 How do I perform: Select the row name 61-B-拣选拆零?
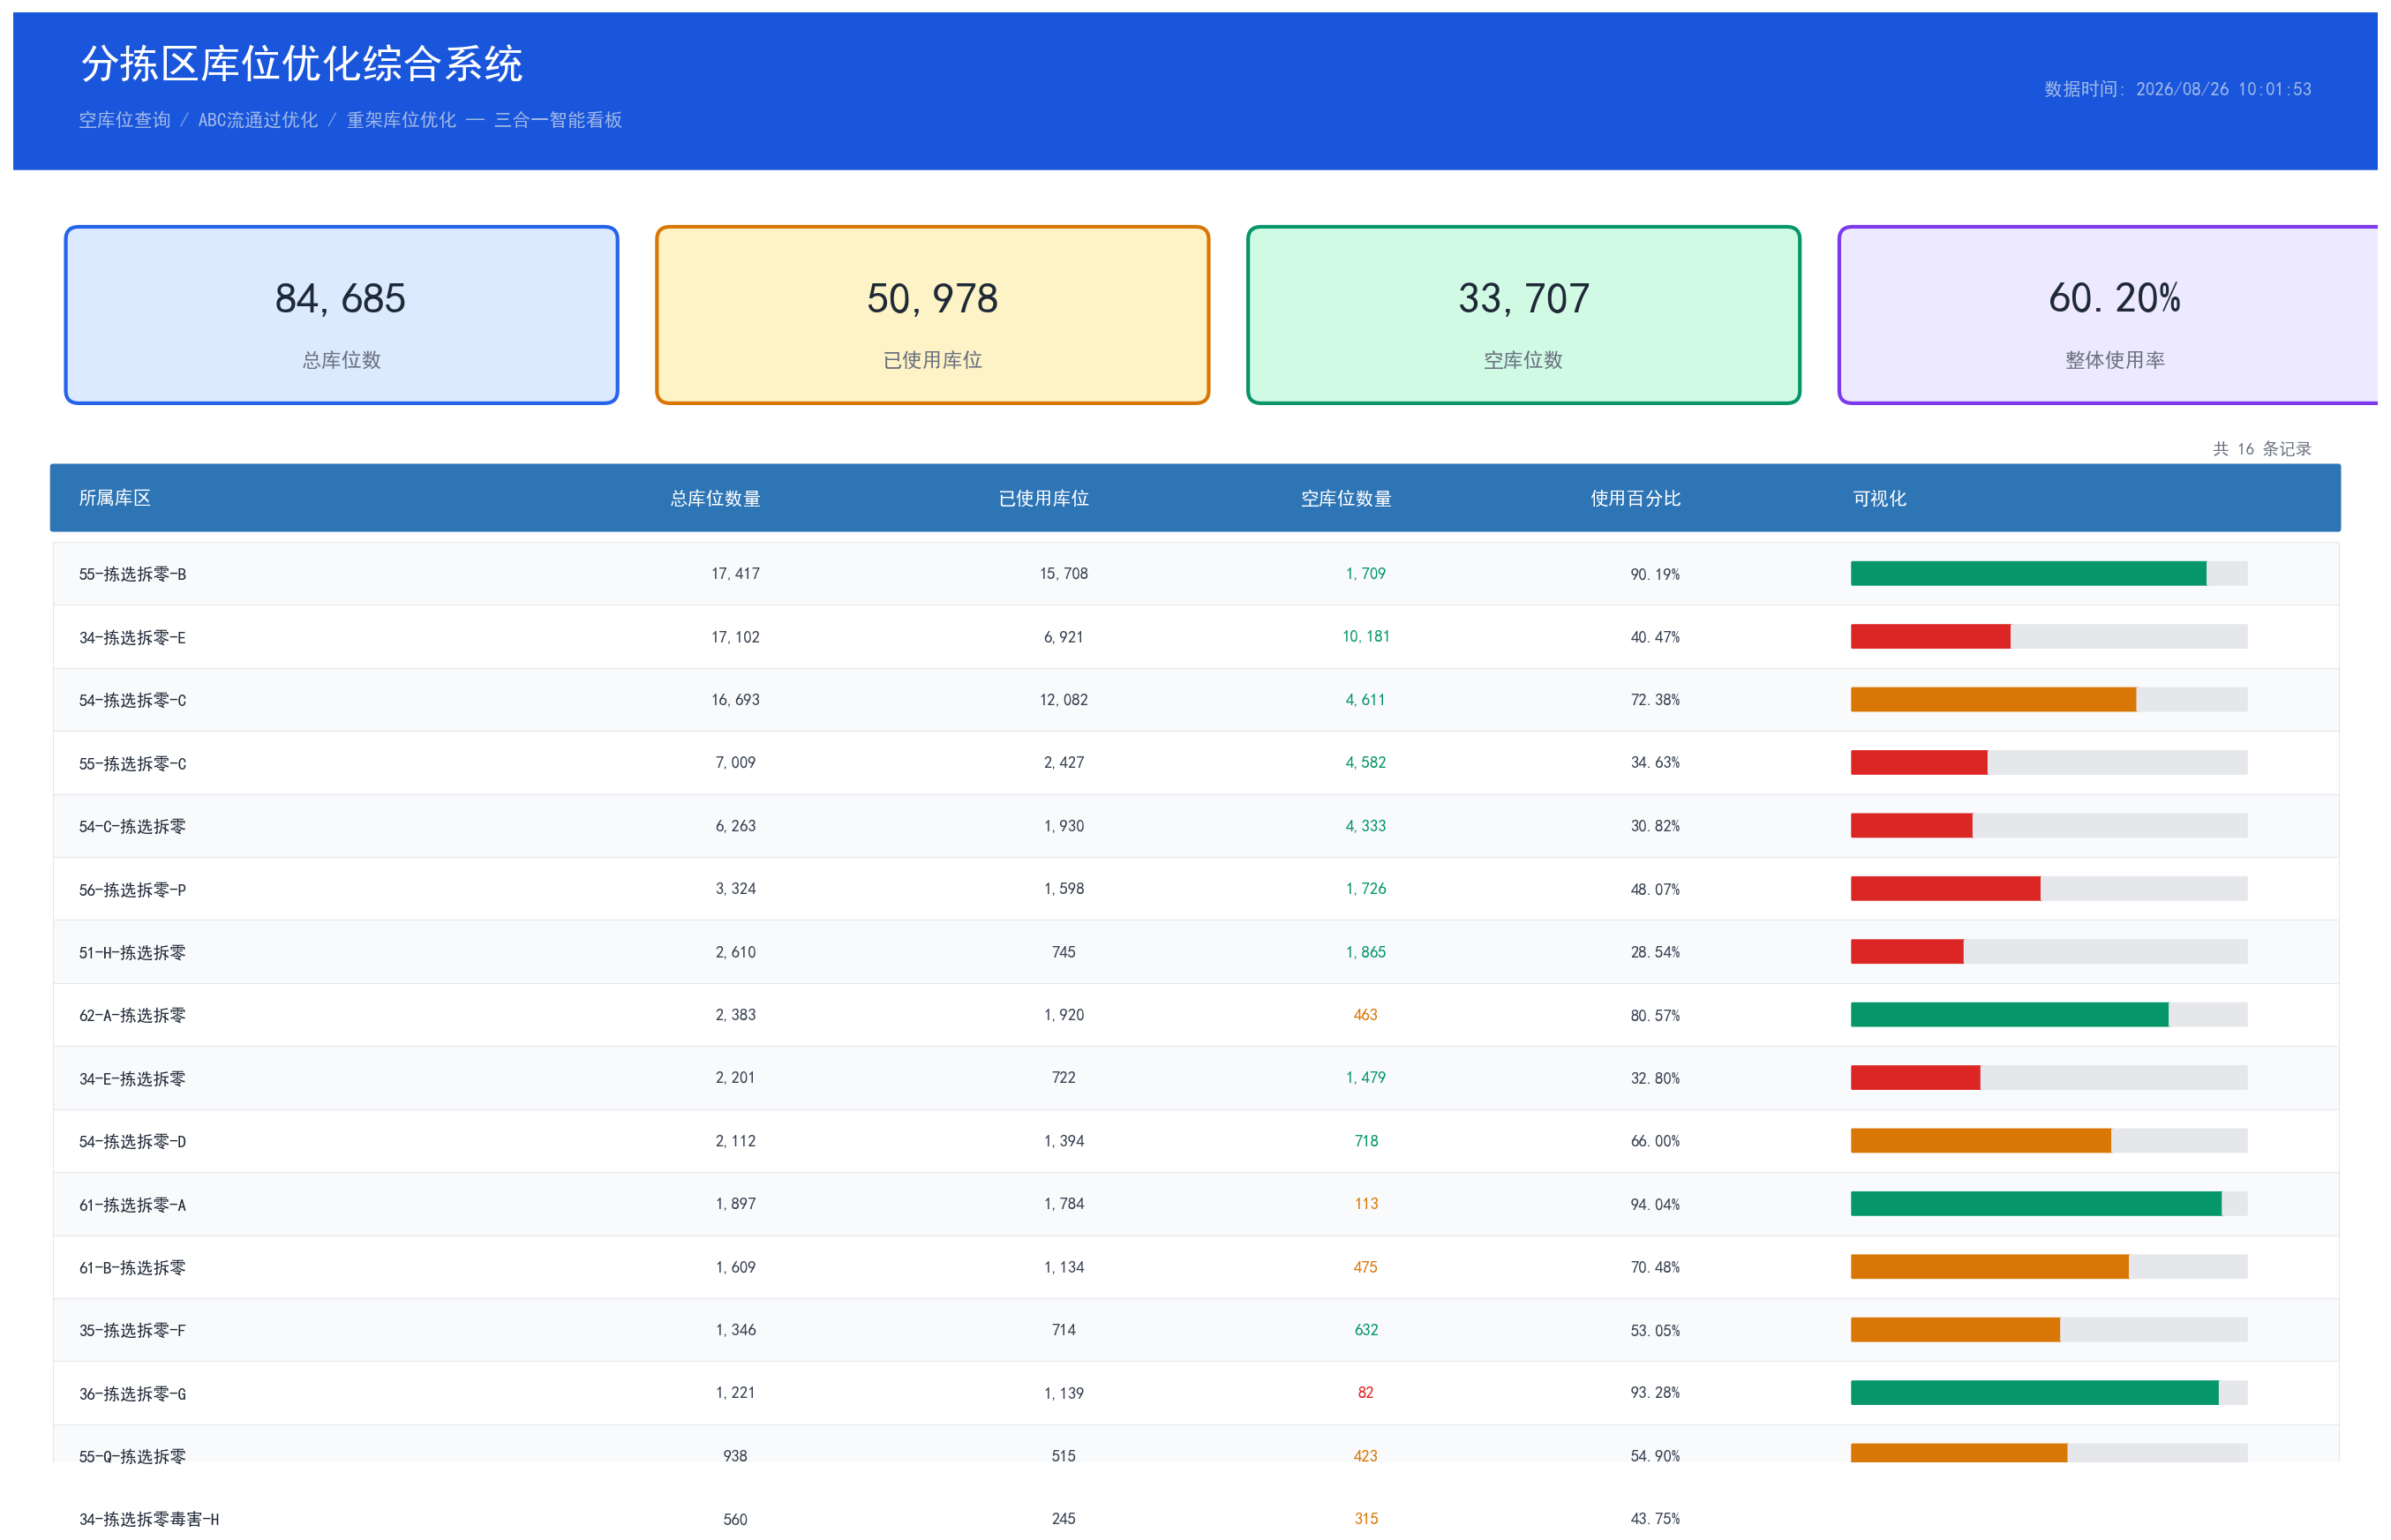coord(132,1267)
